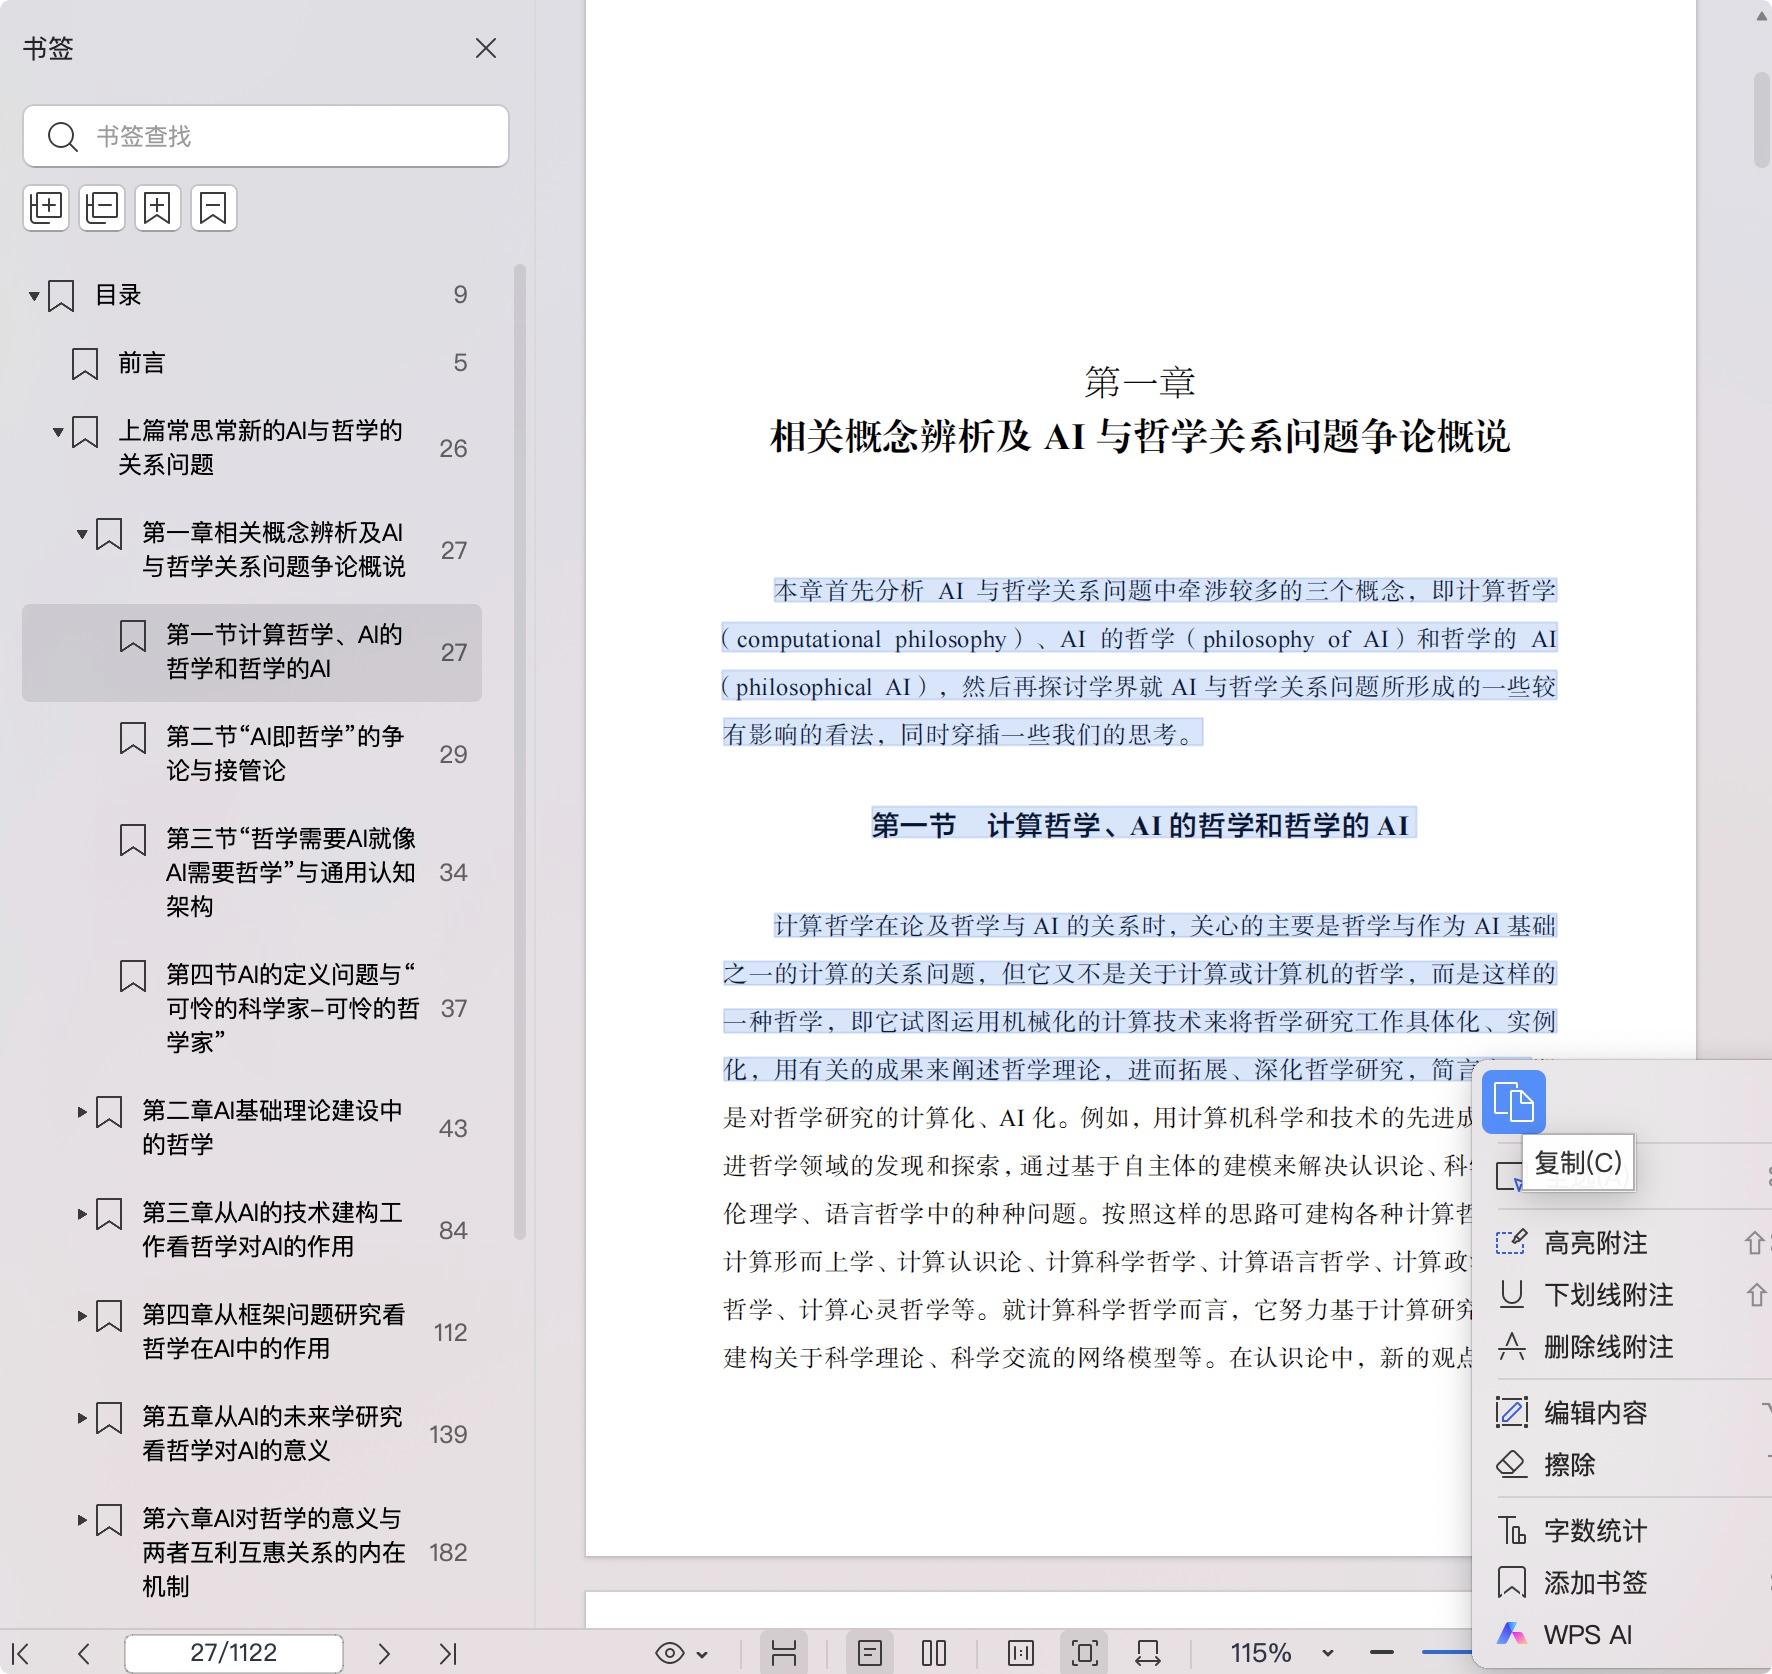This screenshot has height=1674, width=1772.
Task: Open the 115% zoom level dropdown
Action: coord(1327,1652)
